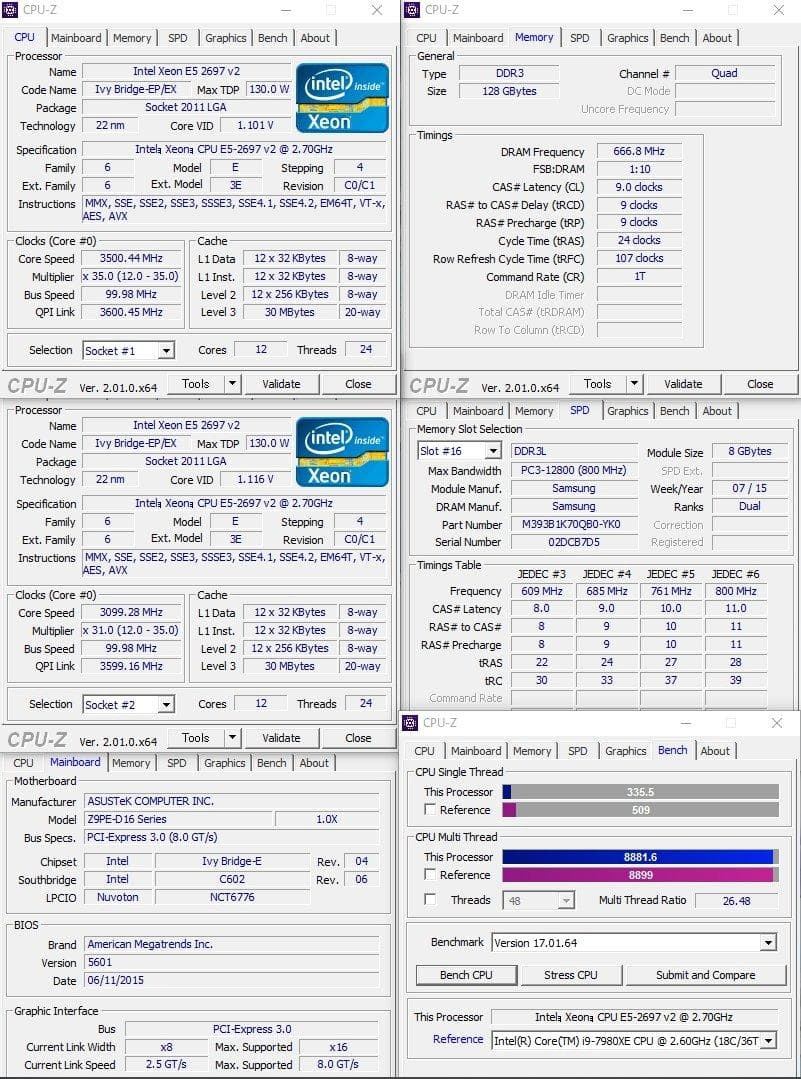Click Submit and Compare
The image size is (801, 1079).
[705, 975]
